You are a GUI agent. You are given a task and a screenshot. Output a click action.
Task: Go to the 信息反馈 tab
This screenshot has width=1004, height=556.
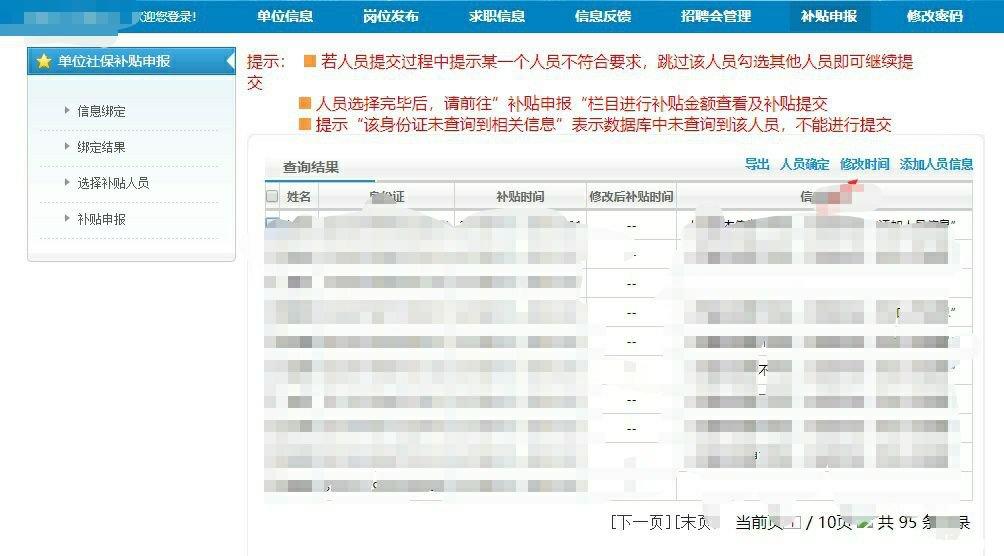click(603, 16)
